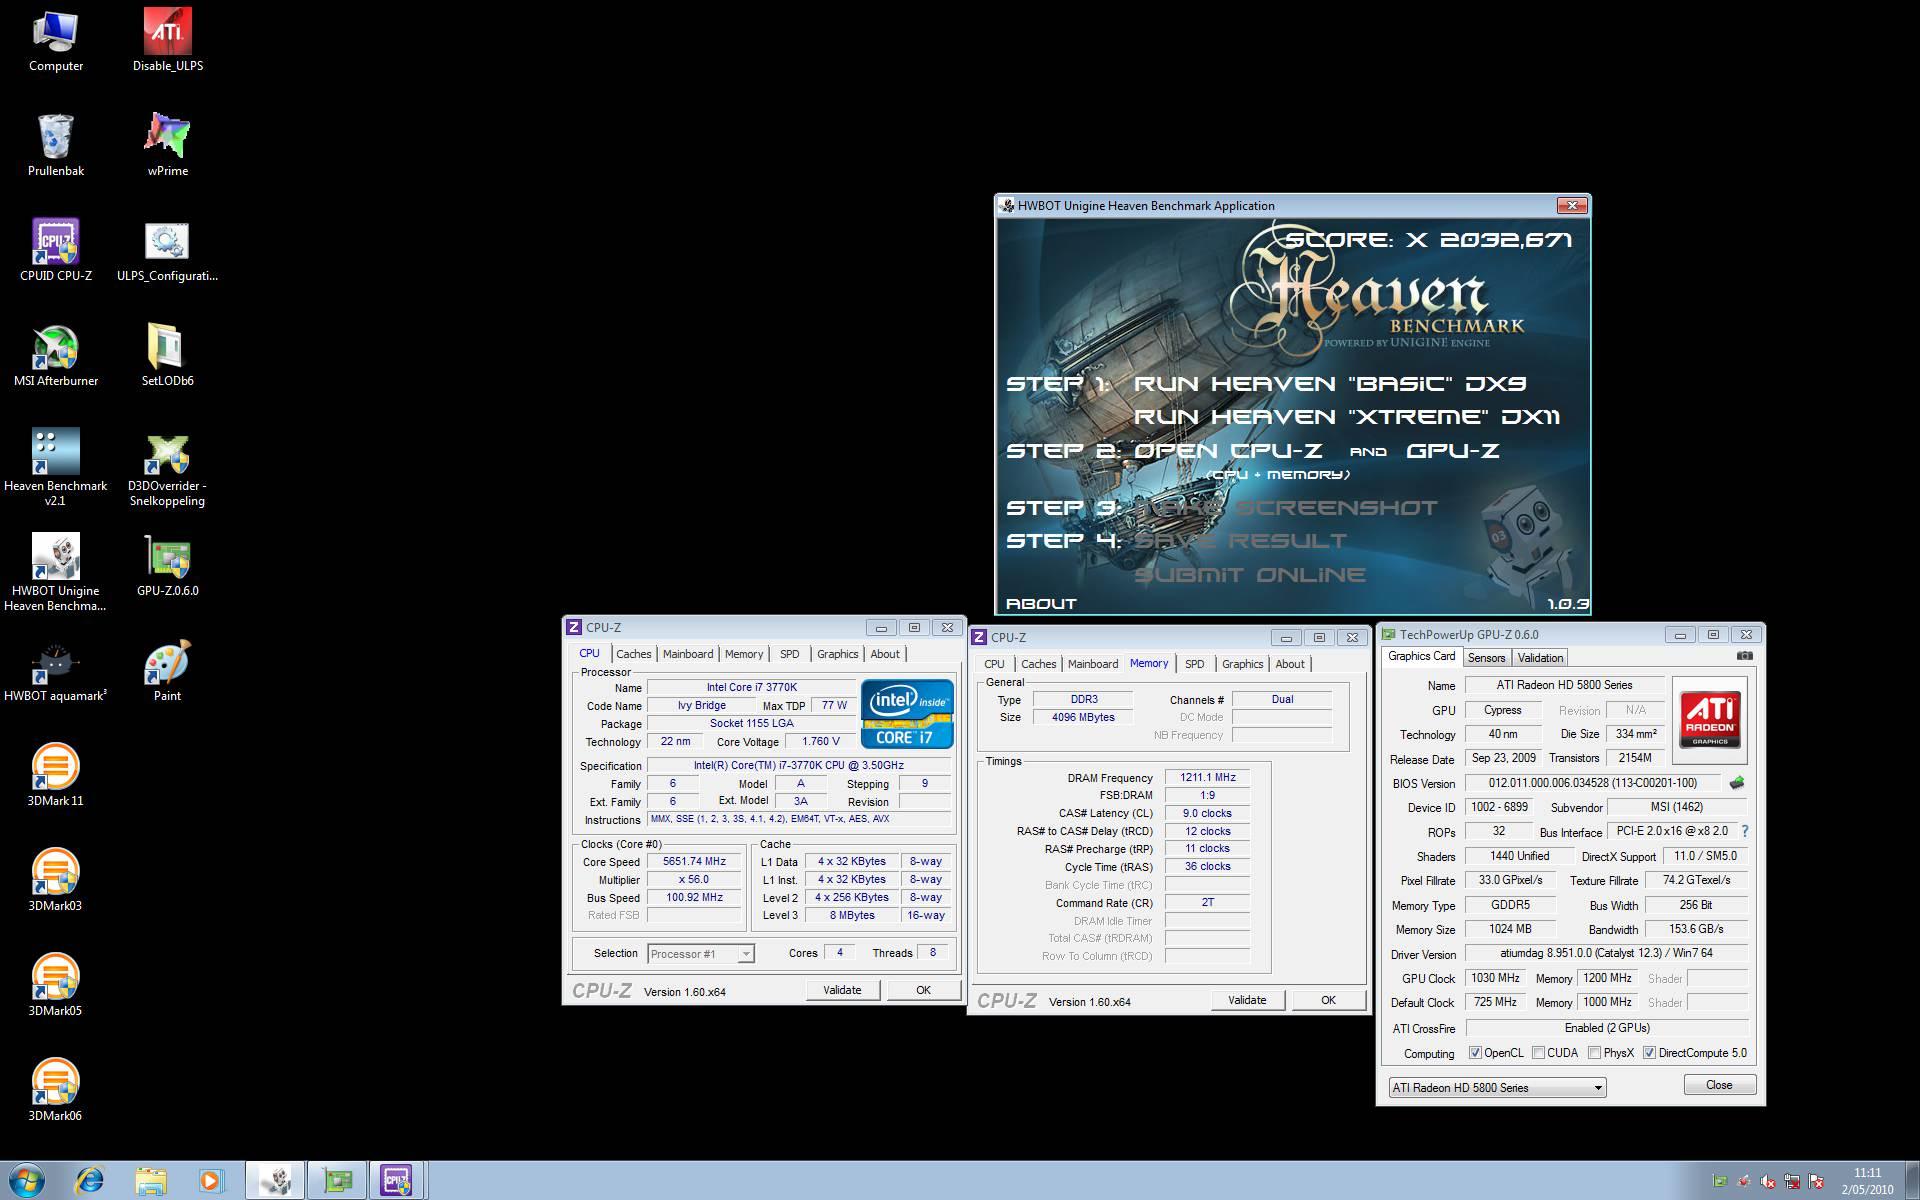Click the Core Speed value 5651.74 MHz
Viewport: 1920px width, 1200px height.
(x=694, y=862)
